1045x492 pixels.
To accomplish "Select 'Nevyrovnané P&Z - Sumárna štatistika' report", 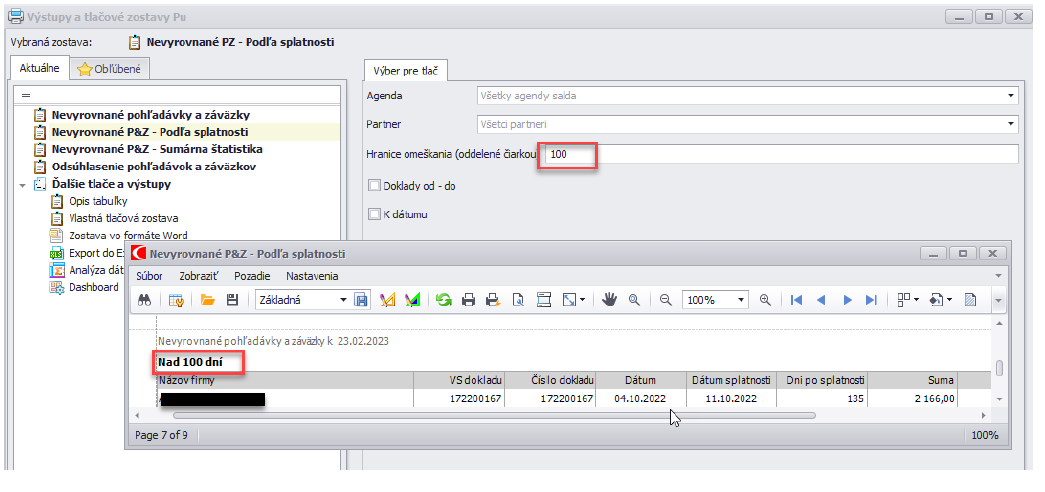I will [157, 149].
